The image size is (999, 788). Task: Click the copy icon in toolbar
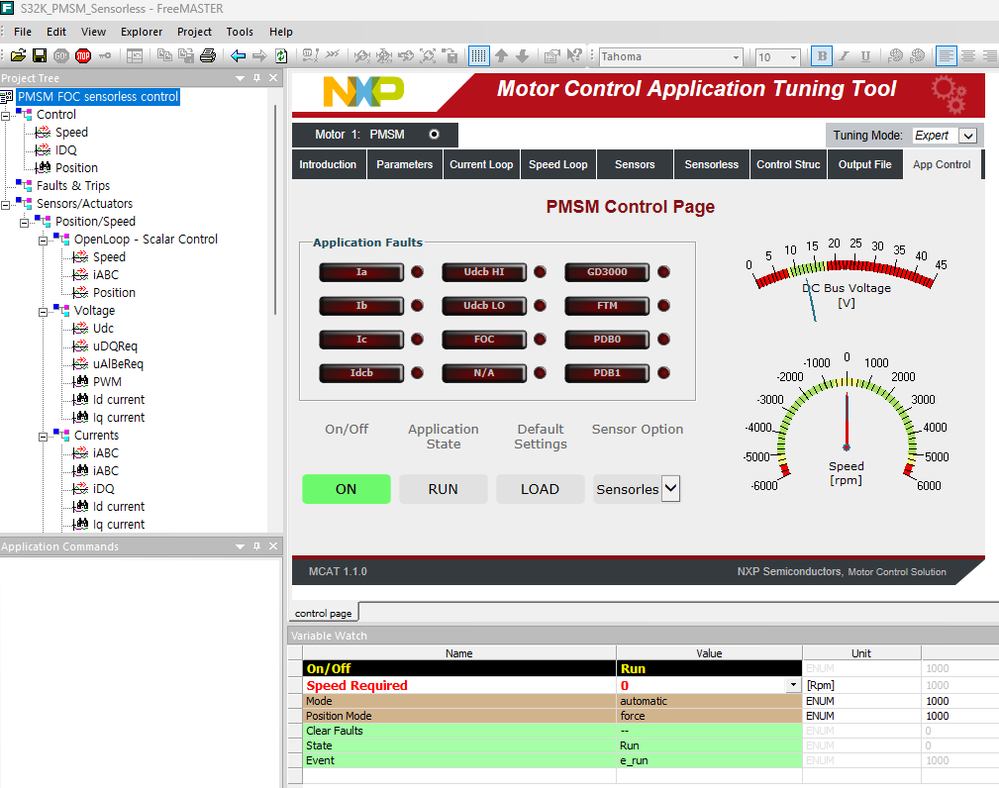point(164,56)
